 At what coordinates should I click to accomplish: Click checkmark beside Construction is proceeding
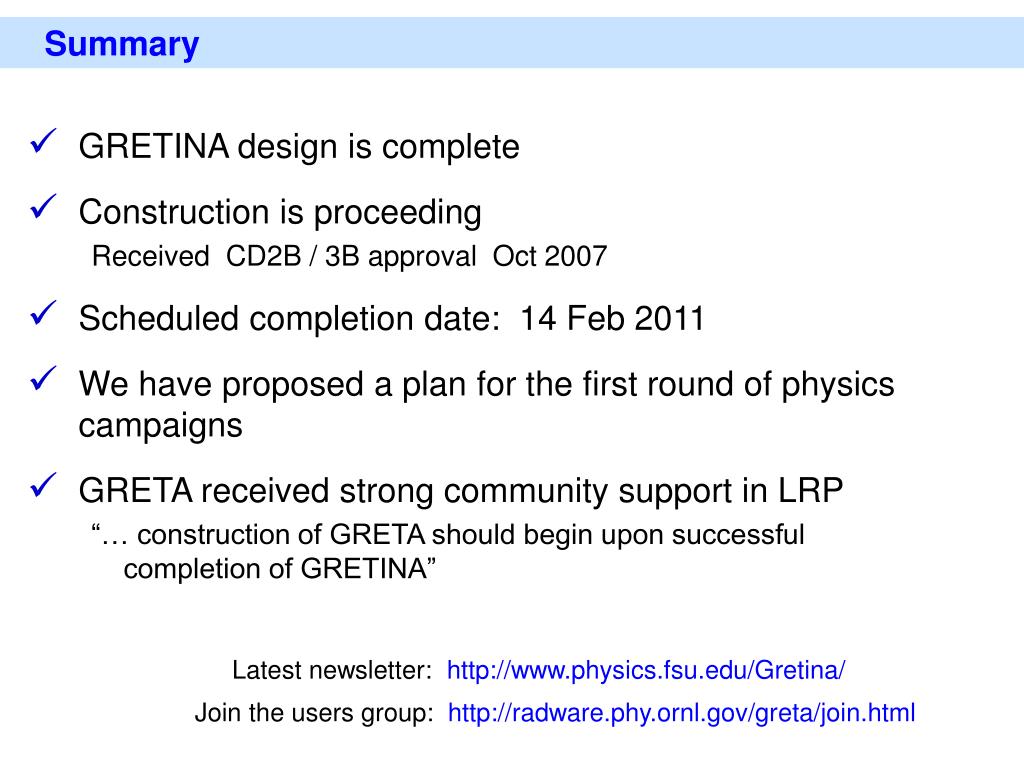pyautogui.click(x=43, y=207)
